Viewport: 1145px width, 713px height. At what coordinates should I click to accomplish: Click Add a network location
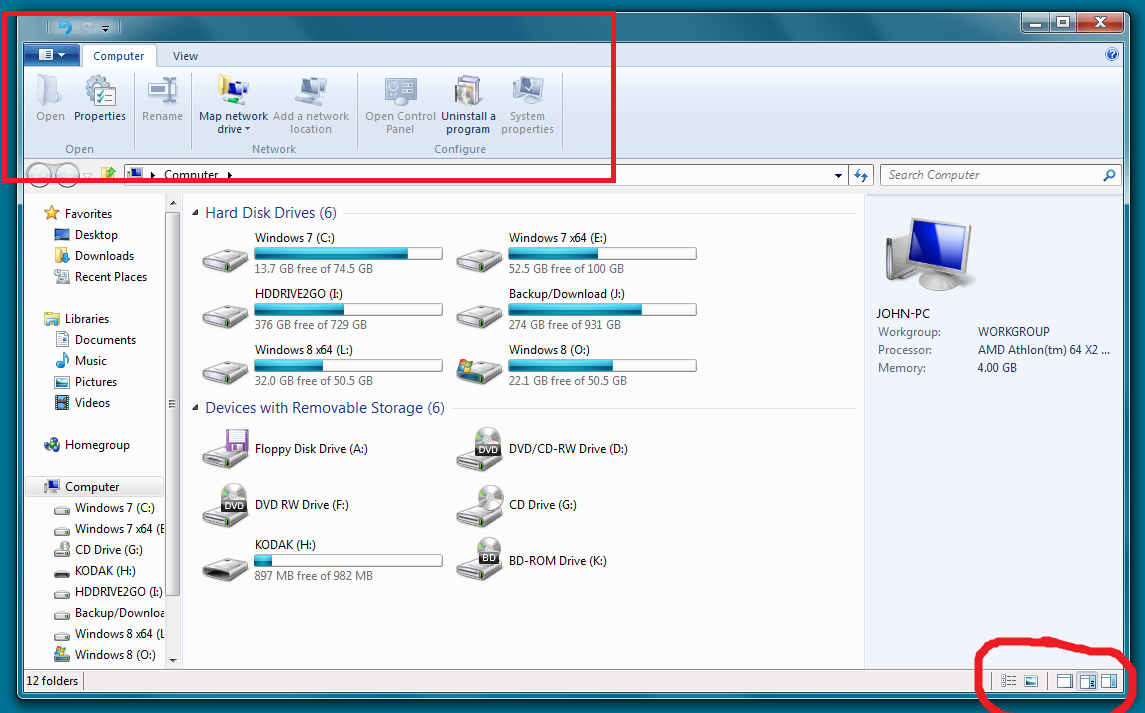click(311, 103)
